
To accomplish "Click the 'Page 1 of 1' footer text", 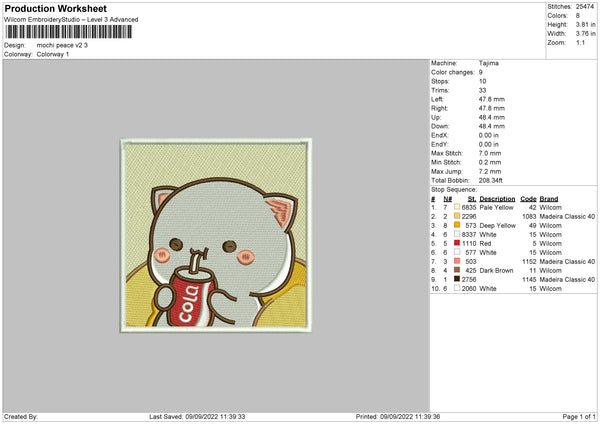I will (x=579, y=416).
